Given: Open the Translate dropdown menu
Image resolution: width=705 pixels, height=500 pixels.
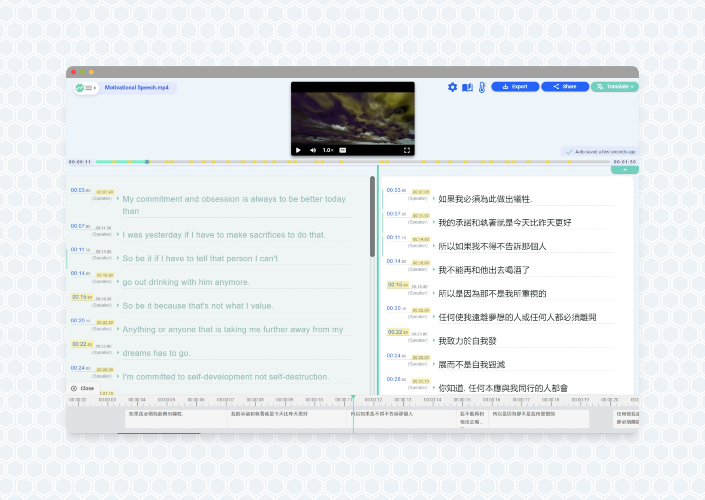Looking at the screenshot, I should coord(615,87).
